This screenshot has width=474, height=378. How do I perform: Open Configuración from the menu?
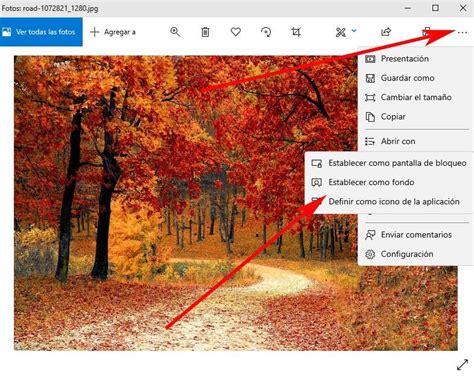point(415,254)
